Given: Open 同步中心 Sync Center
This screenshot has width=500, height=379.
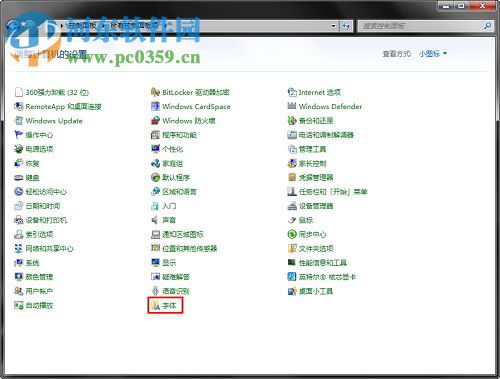Looking at the screenshot, I should [x=307, y=234].
